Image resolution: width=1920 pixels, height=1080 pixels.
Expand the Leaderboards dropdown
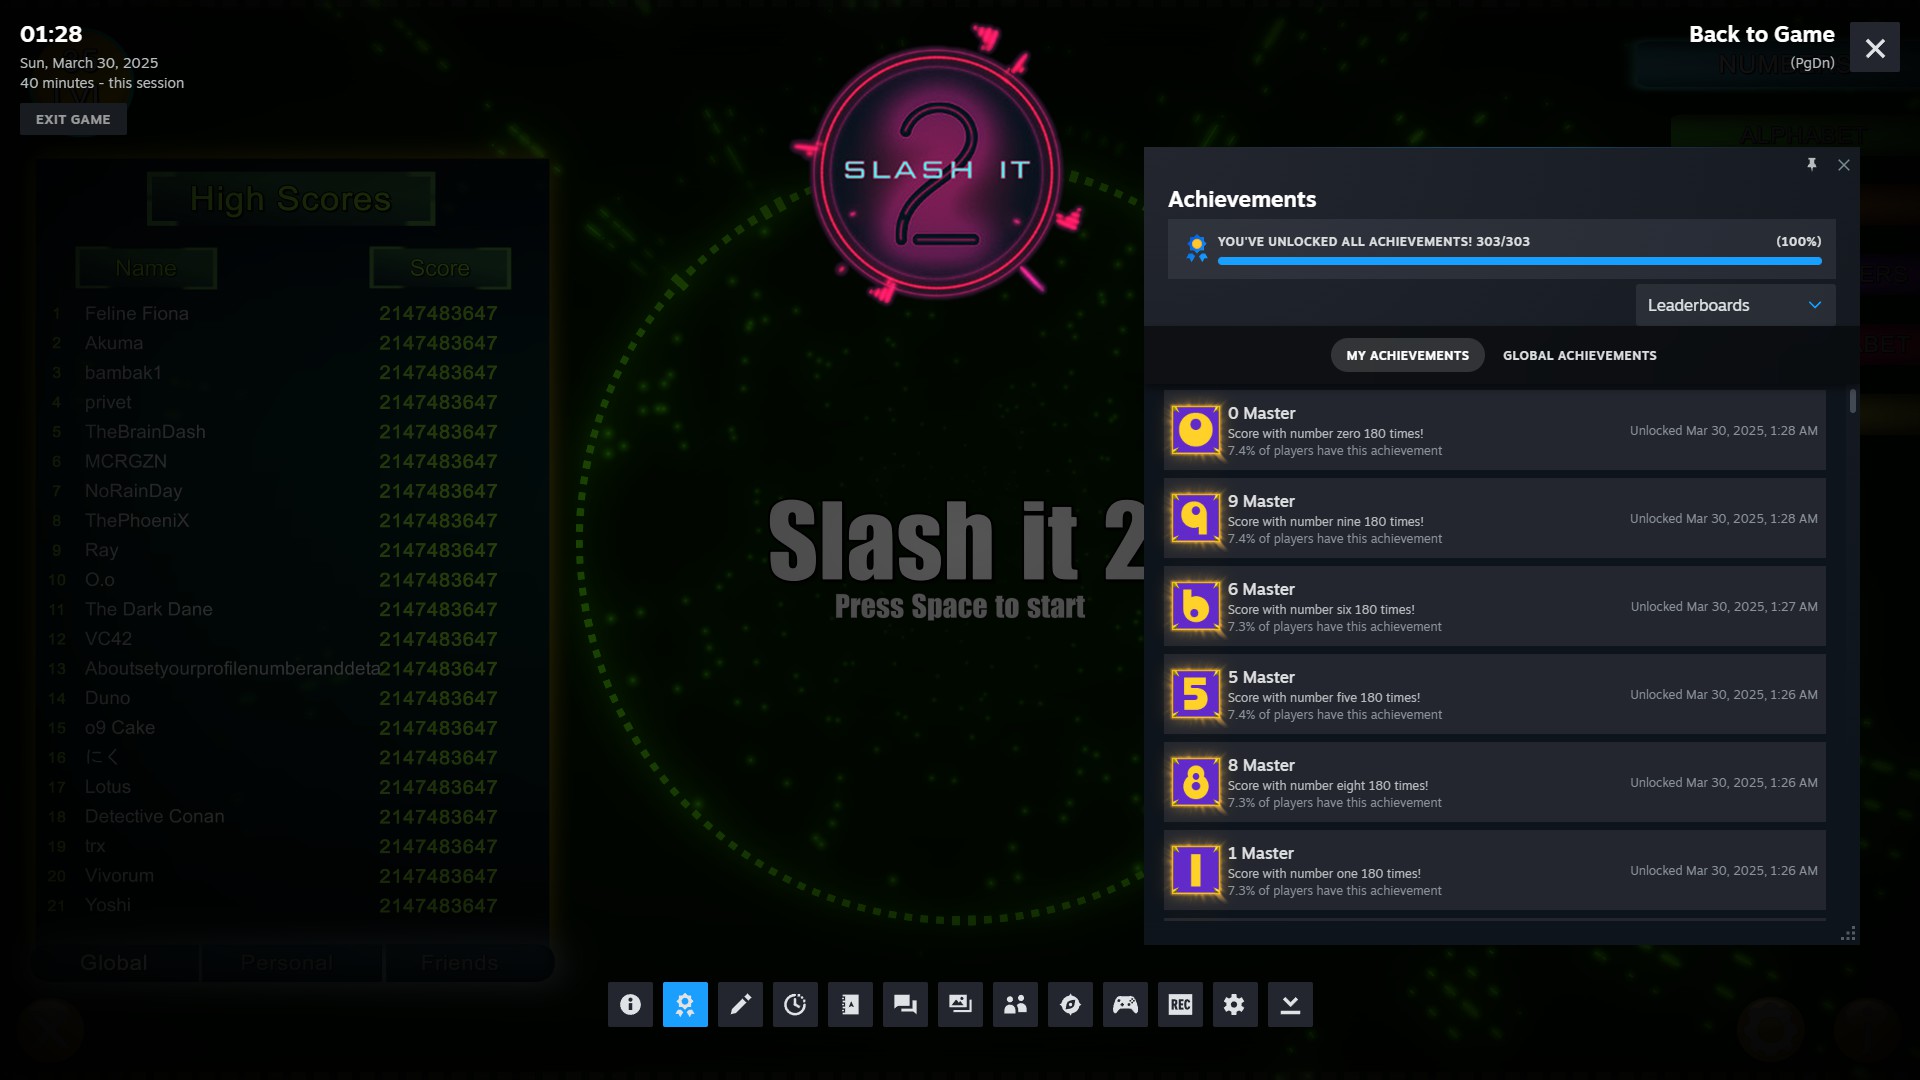click(x=1735, y=305)
